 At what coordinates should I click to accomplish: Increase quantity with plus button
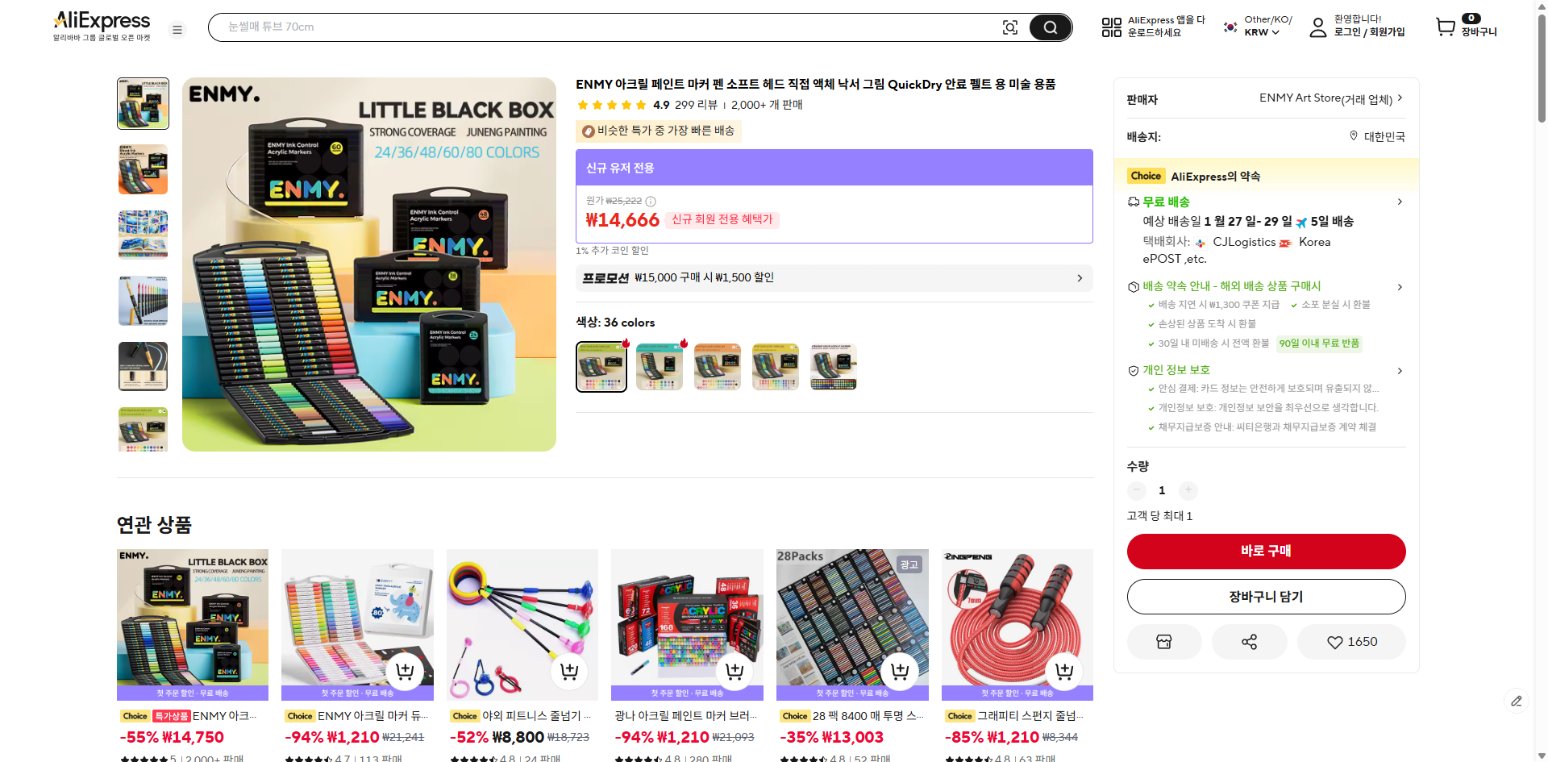tap(1188, 491)
